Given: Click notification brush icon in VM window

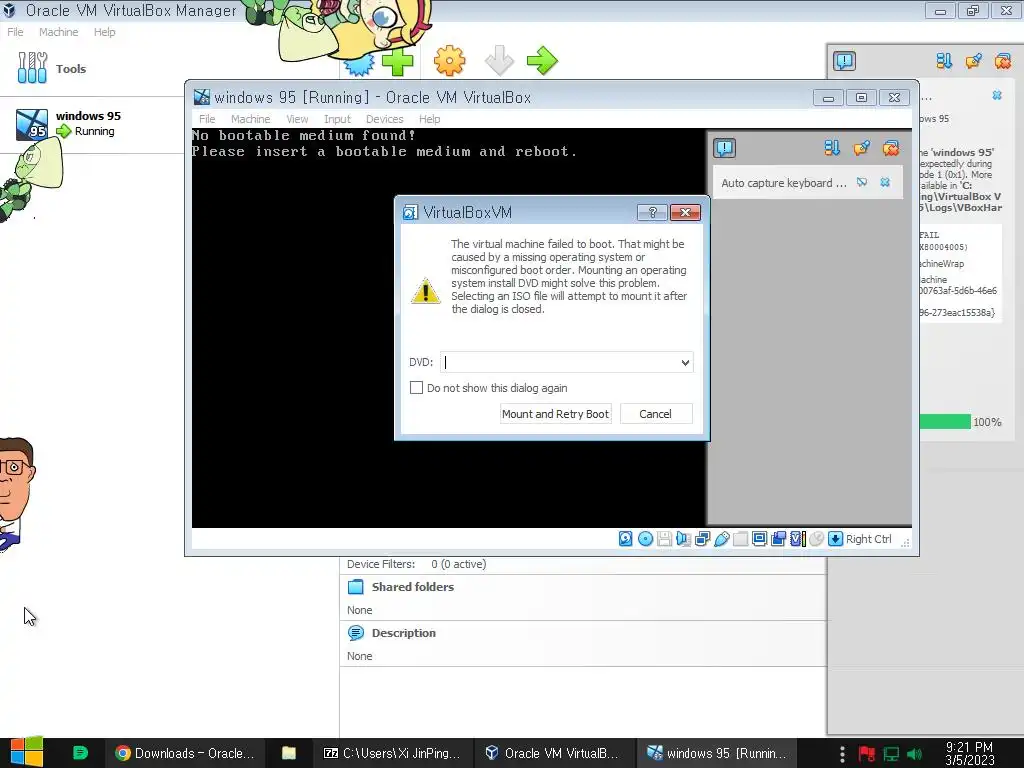Looking at the screenshot, I should tap(861, 148).
